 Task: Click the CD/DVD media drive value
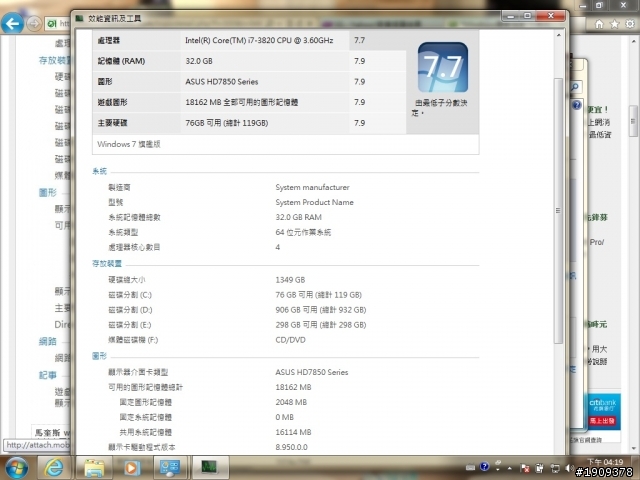tap(290, 340)
